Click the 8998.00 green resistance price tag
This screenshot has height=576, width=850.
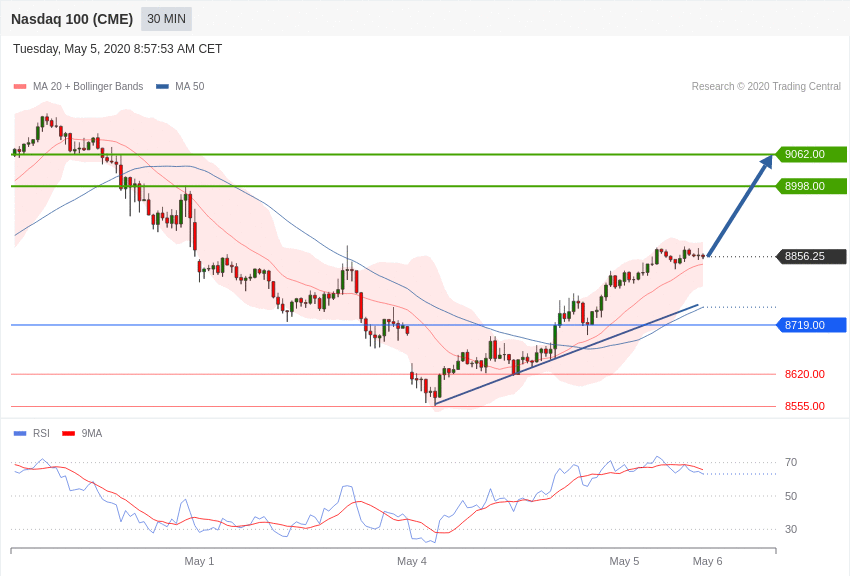point(812,186)
